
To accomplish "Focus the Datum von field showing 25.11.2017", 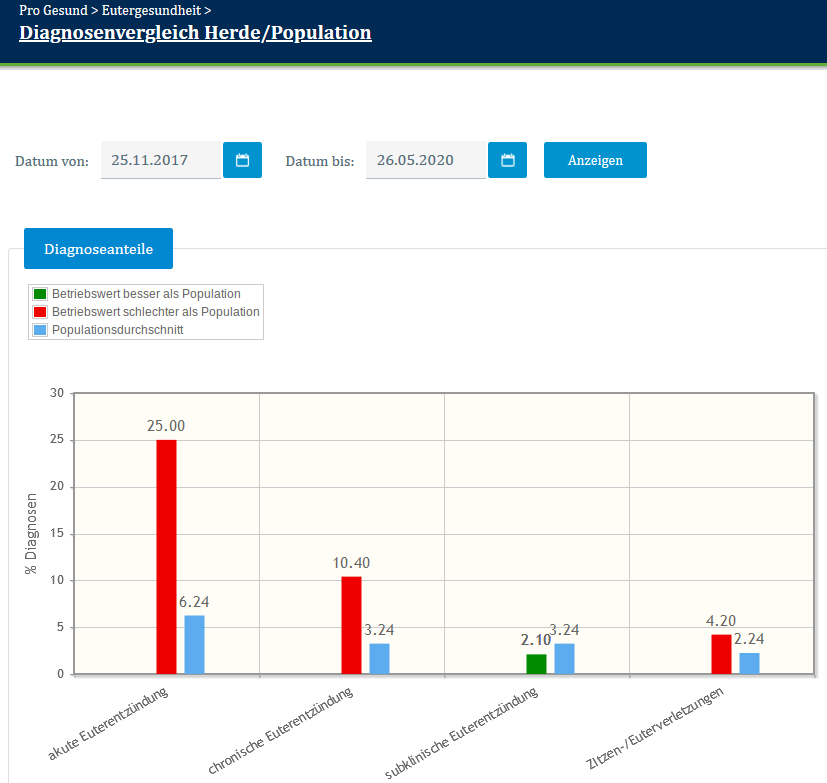I will [x=160, y=160].
